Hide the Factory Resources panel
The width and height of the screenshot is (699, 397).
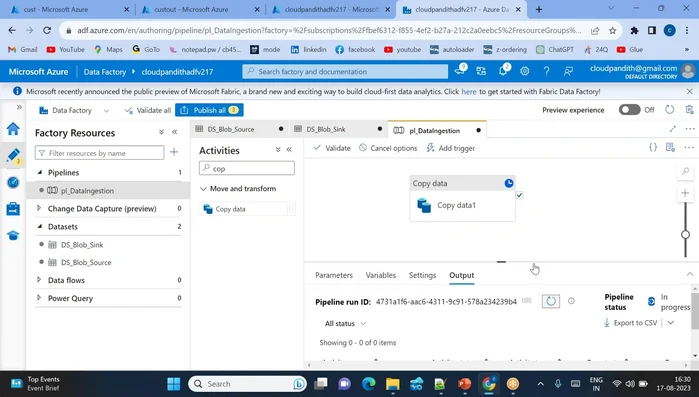pyautogui.click(x=175, y=132)
